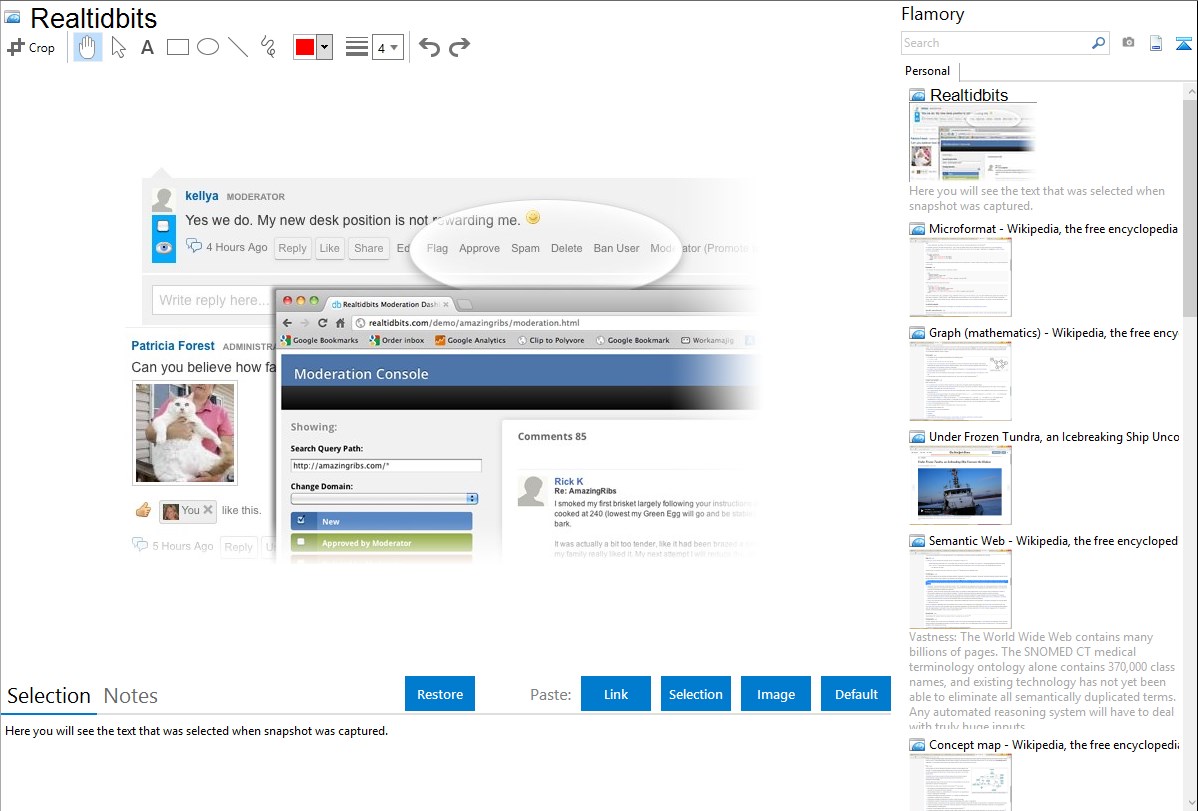
Task: Click the Restore button
Action: point(440,694)
